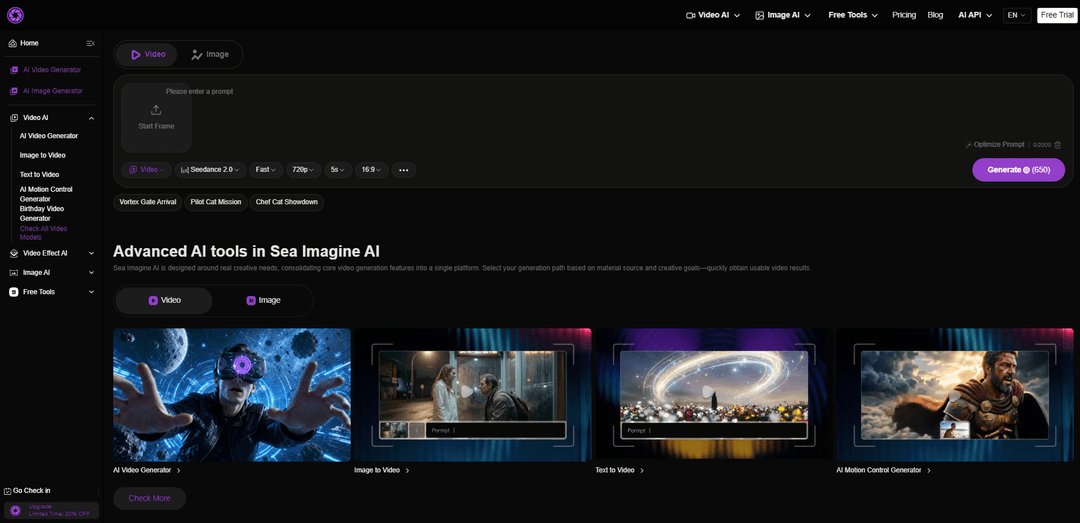The image size is (1080, 523).
Task: Open the AI API top dropdown
Action: coord(975,15)
